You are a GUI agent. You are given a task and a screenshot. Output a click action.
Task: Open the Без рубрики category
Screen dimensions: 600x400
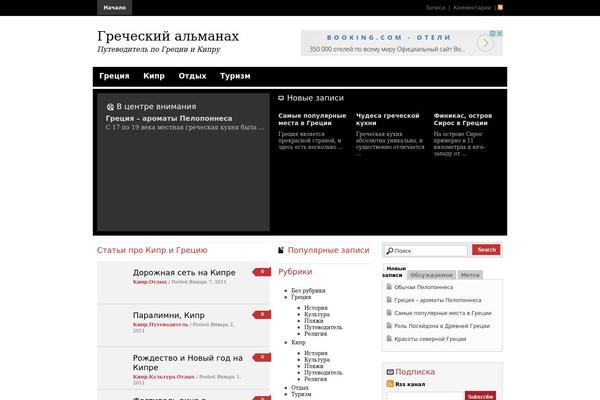click(x=308, y=291)
